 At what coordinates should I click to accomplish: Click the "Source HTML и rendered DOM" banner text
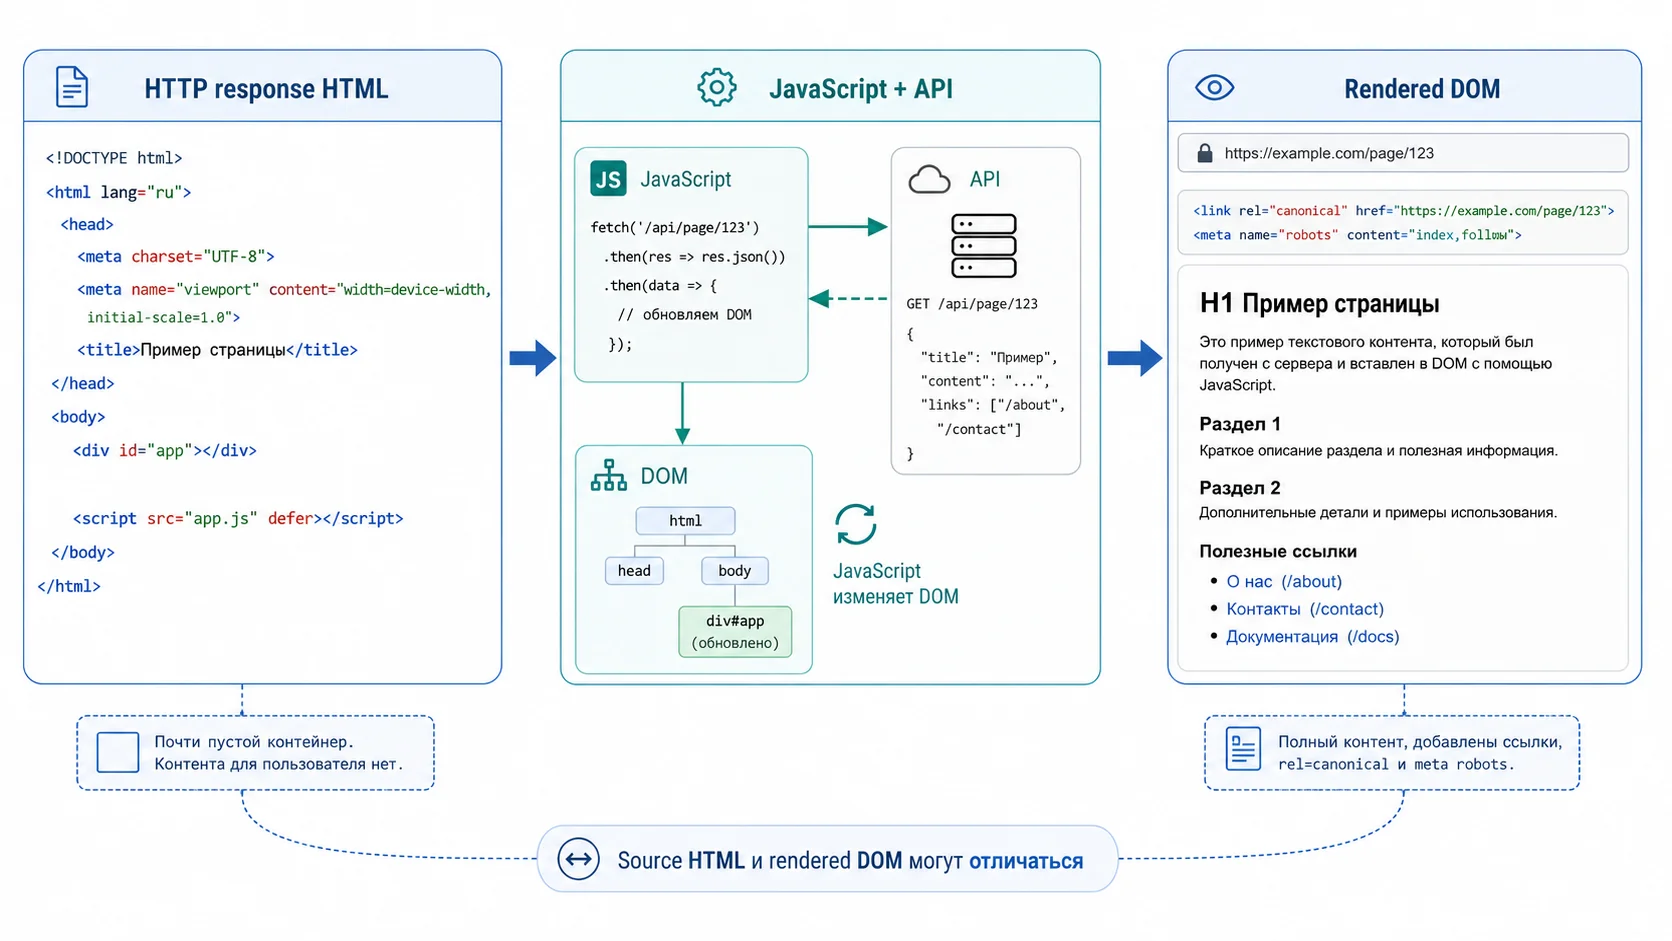point(760,861)
